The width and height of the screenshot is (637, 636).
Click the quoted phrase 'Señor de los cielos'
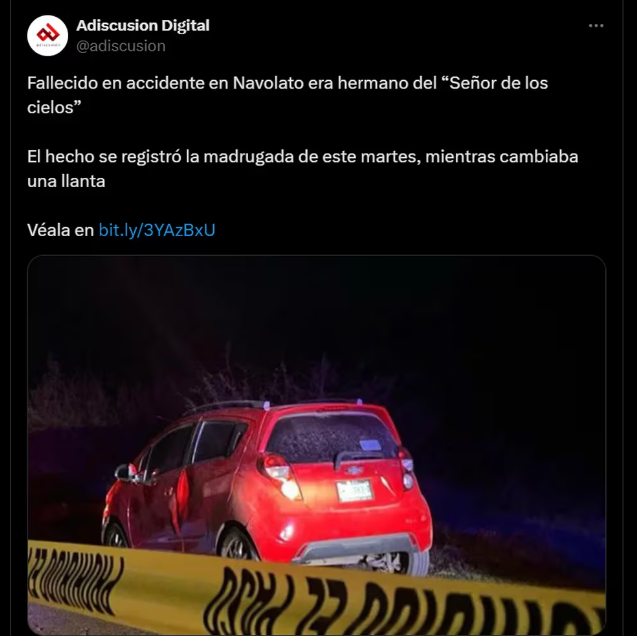(287, 95)
